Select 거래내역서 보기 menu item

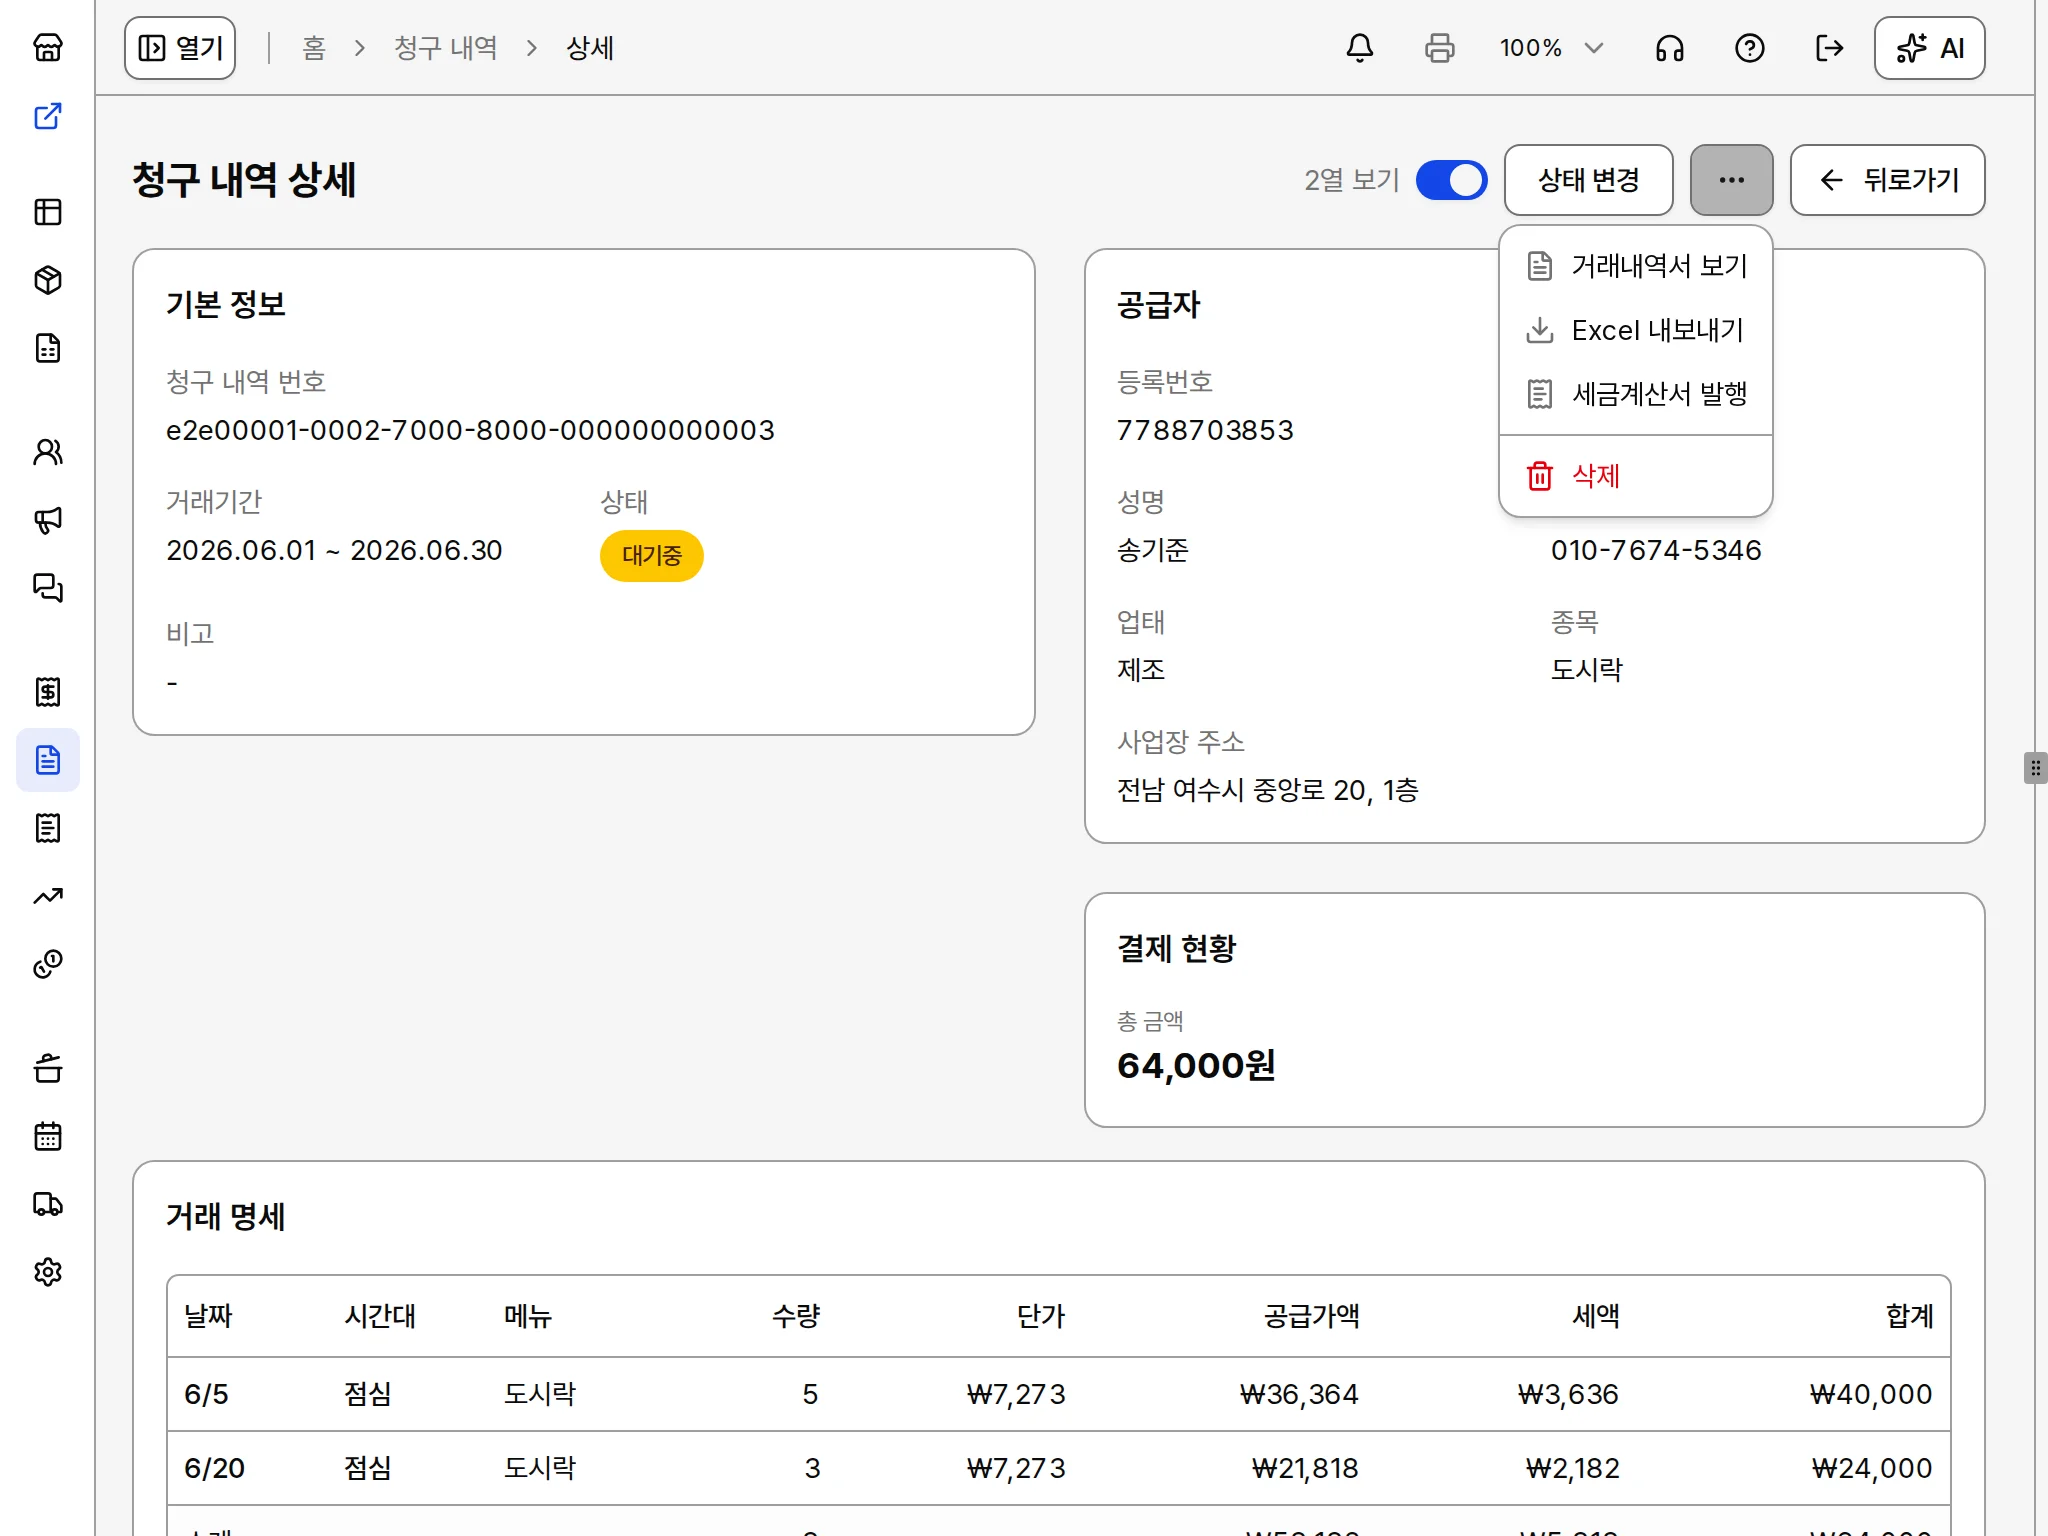click(x=1637, y=266)
